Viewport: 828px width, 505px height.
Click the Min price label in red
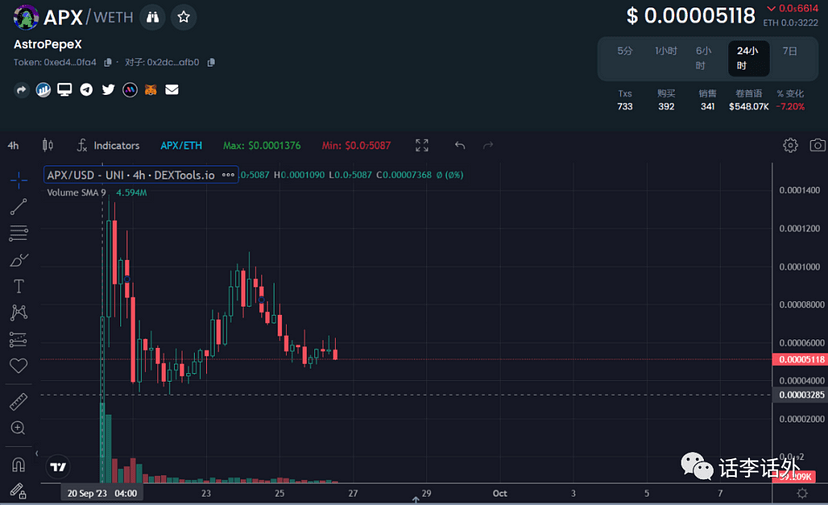click(356, 145)
